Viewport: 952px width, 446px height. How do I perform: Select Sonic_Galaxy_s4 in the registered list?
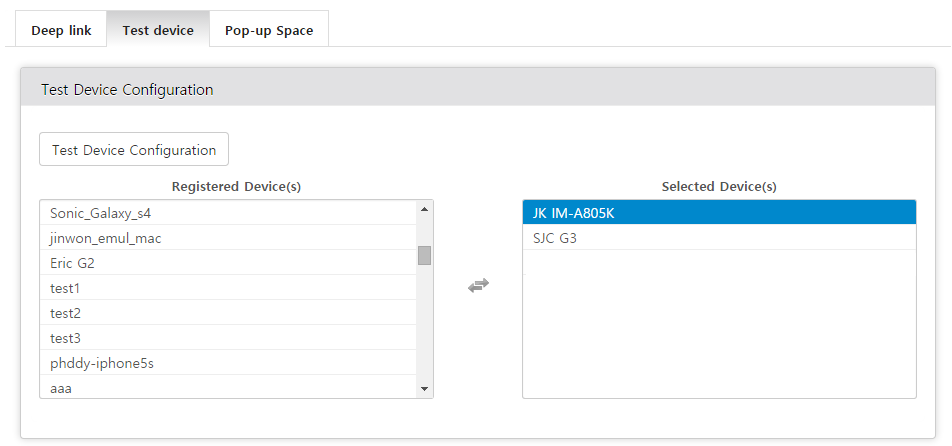coord(228,213)
